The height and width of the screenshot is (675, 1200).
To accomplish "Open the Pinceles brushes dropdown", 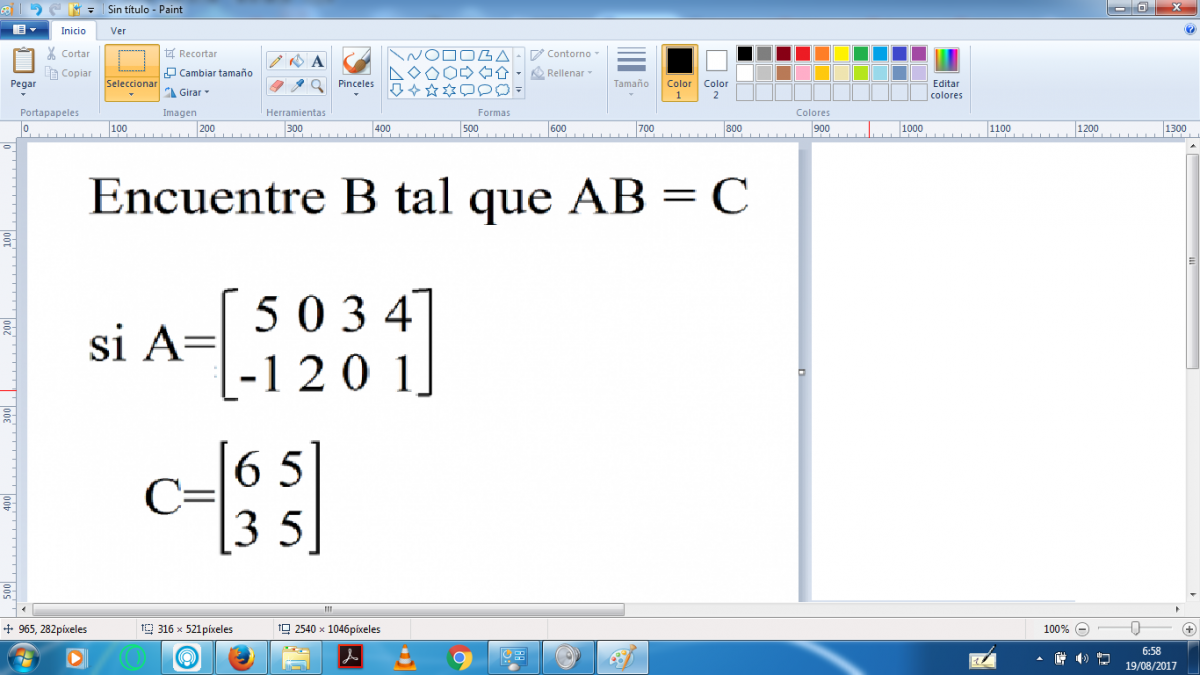I will [x=356, y=93].
